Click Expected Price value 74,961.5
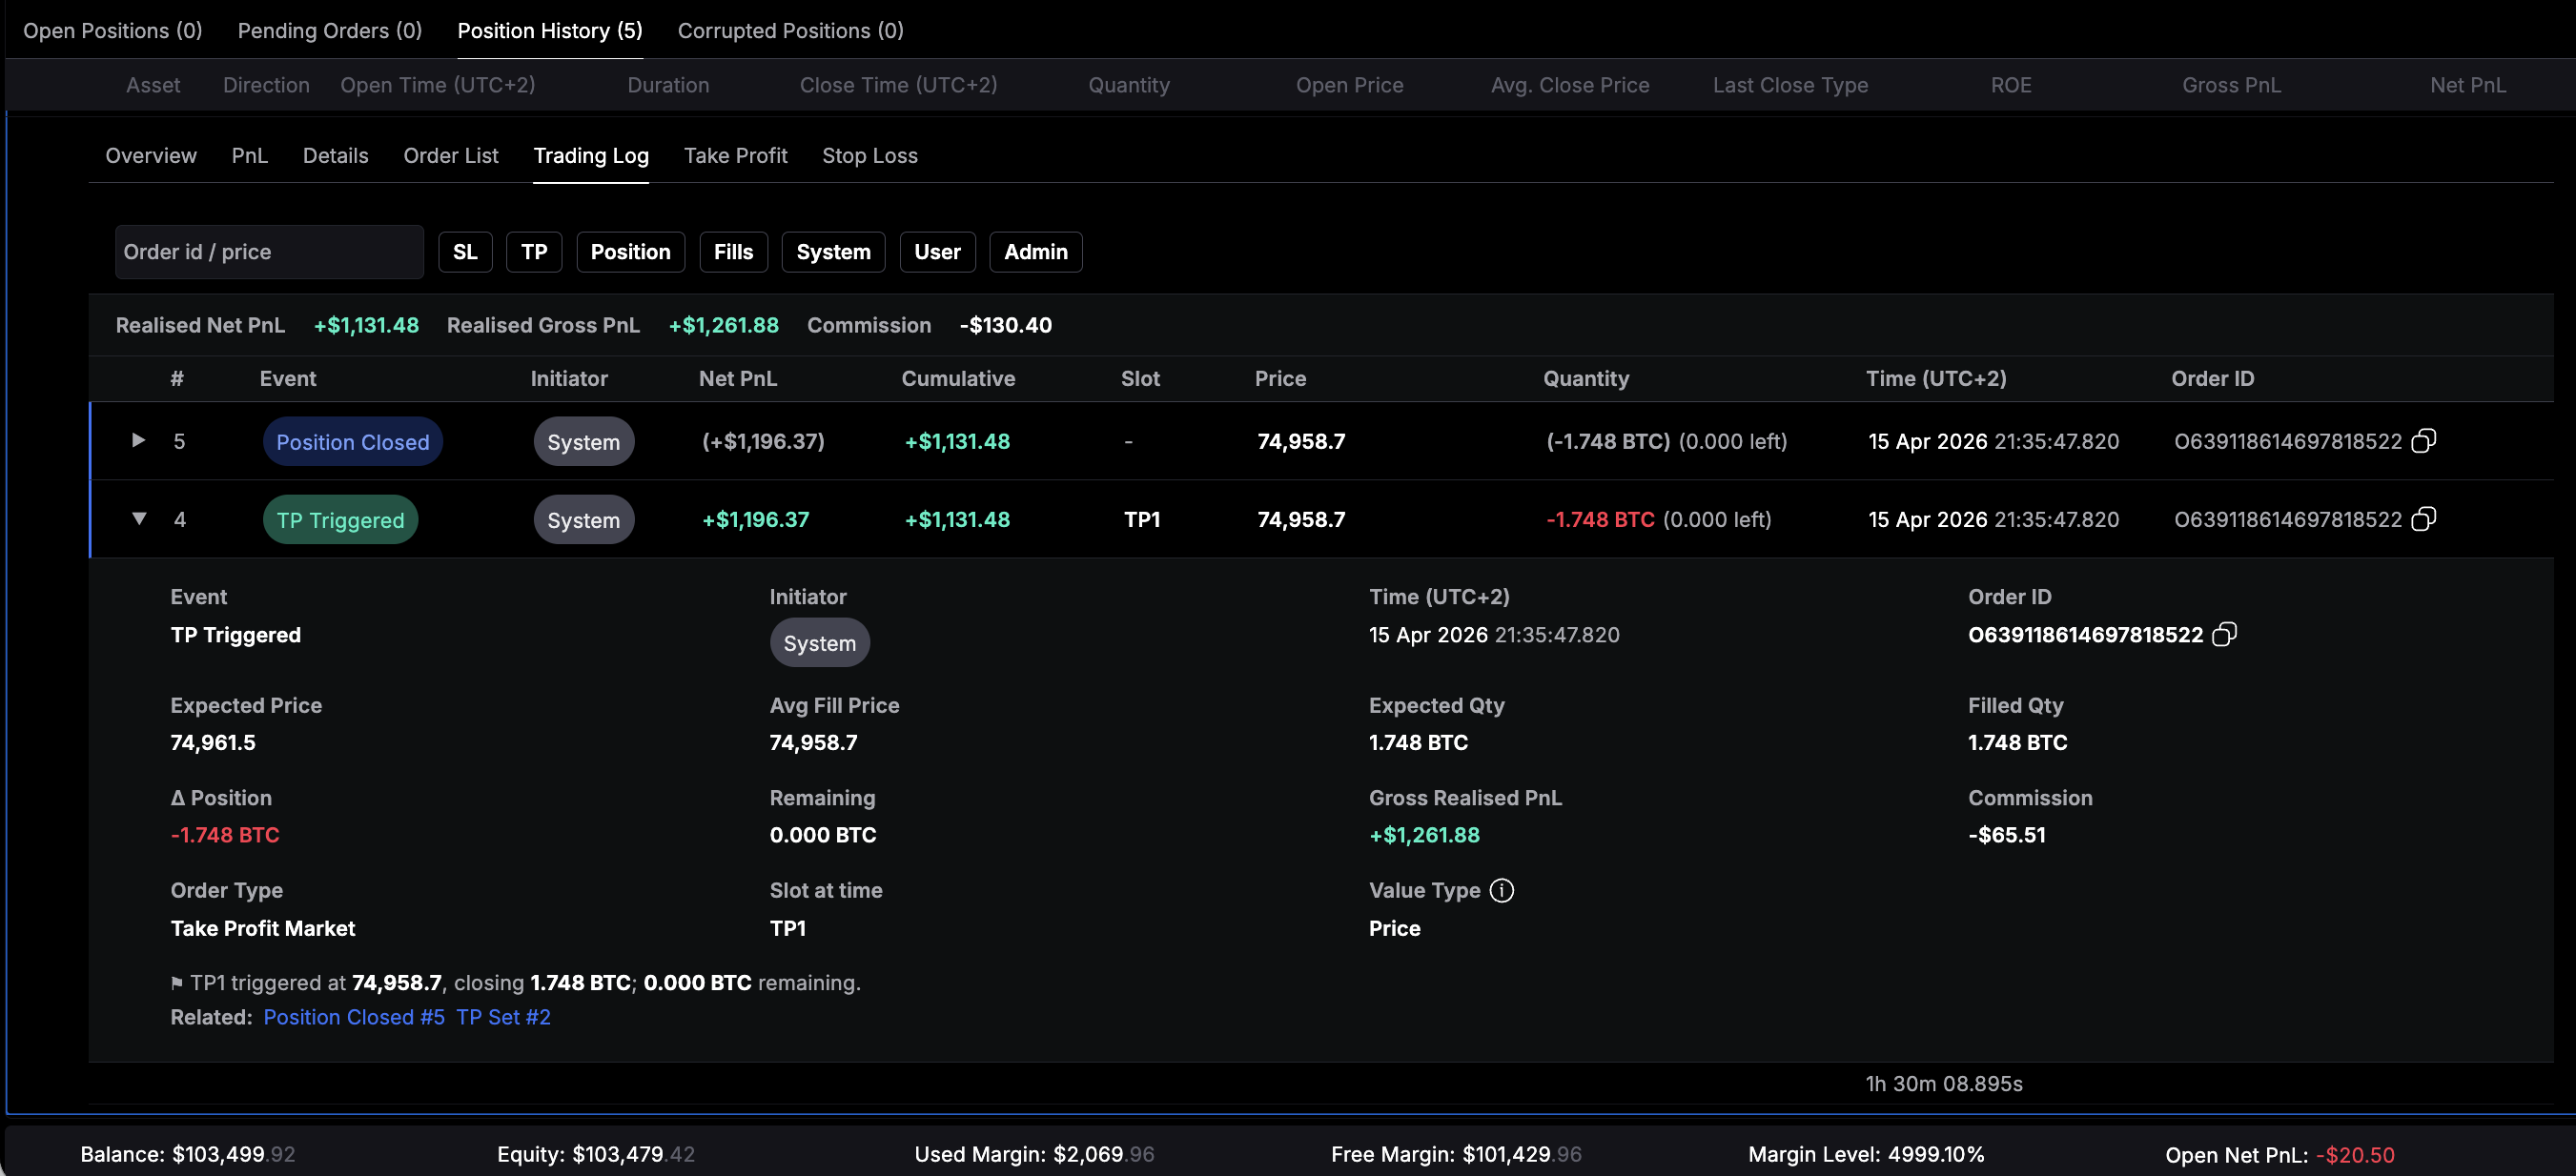This screenshot has height=1176, width=2576. coord(213,742)
